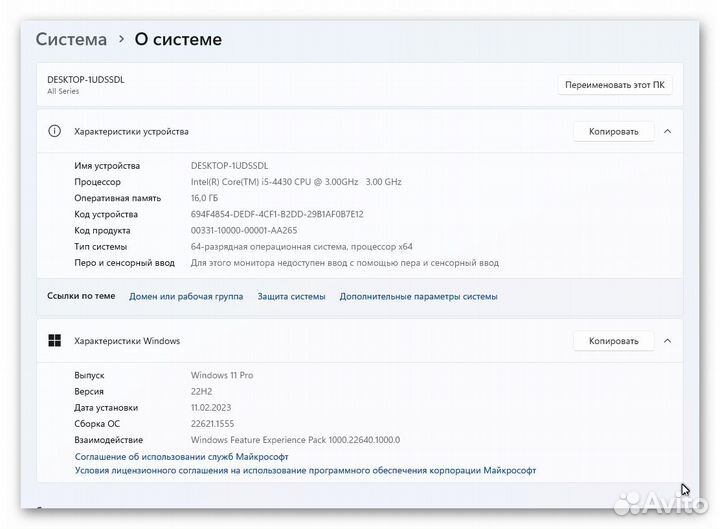Click the info icon beside Характеристики устройства
This screenshot has width=720, height=529.
[x=55, y=131]
